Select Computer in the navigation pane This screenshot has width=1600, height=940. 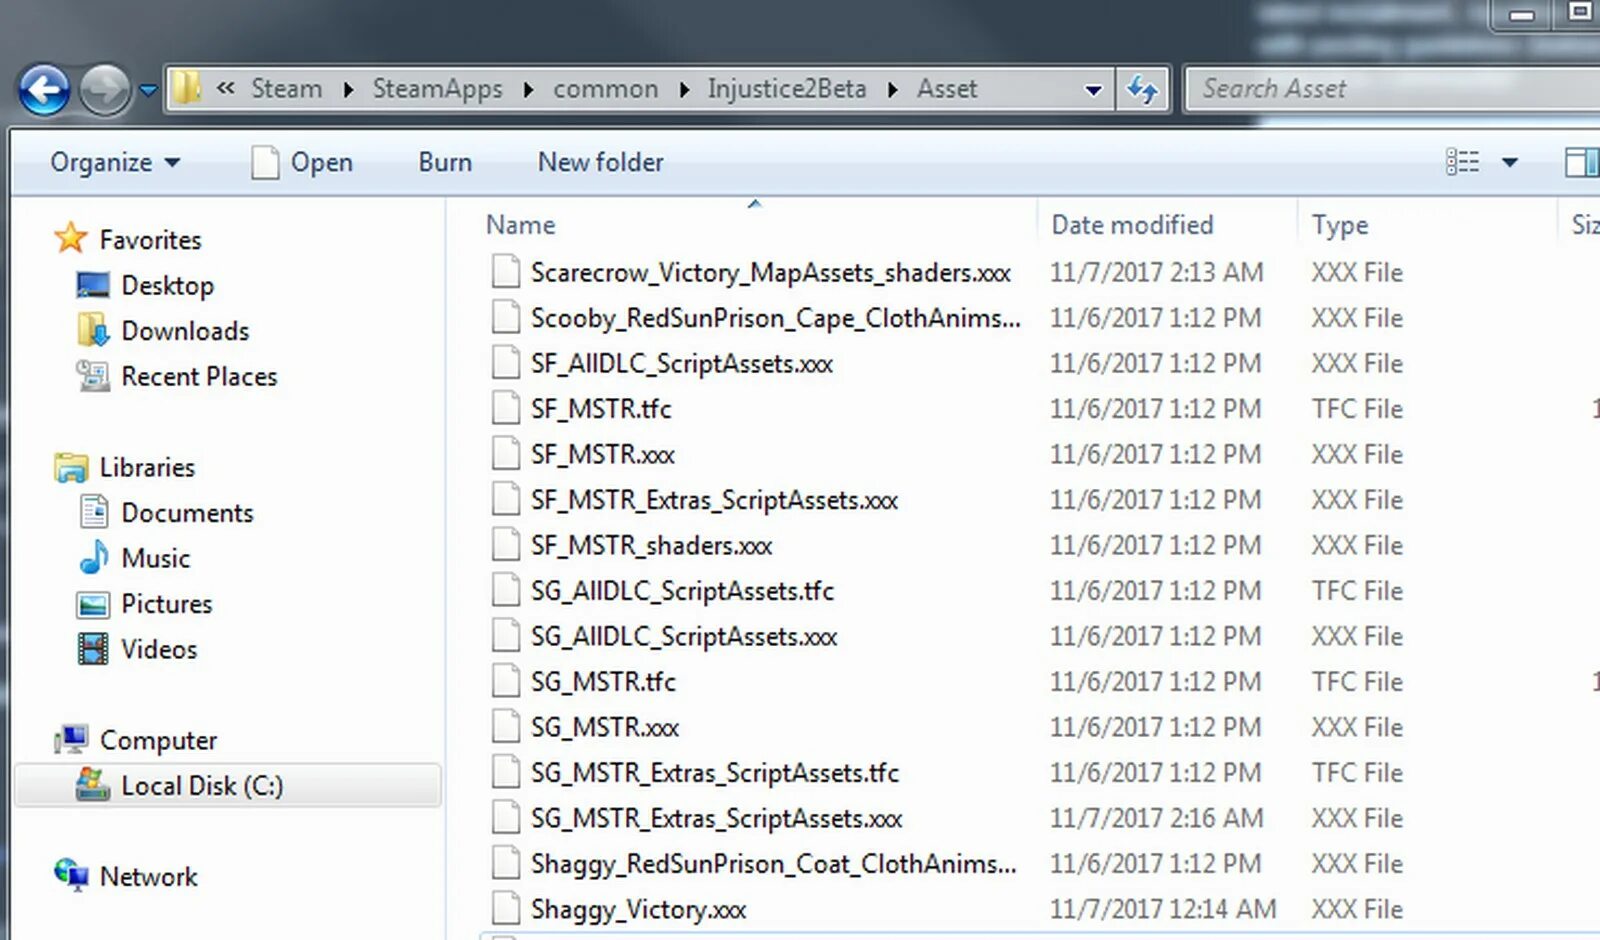(x=158, y=741)
